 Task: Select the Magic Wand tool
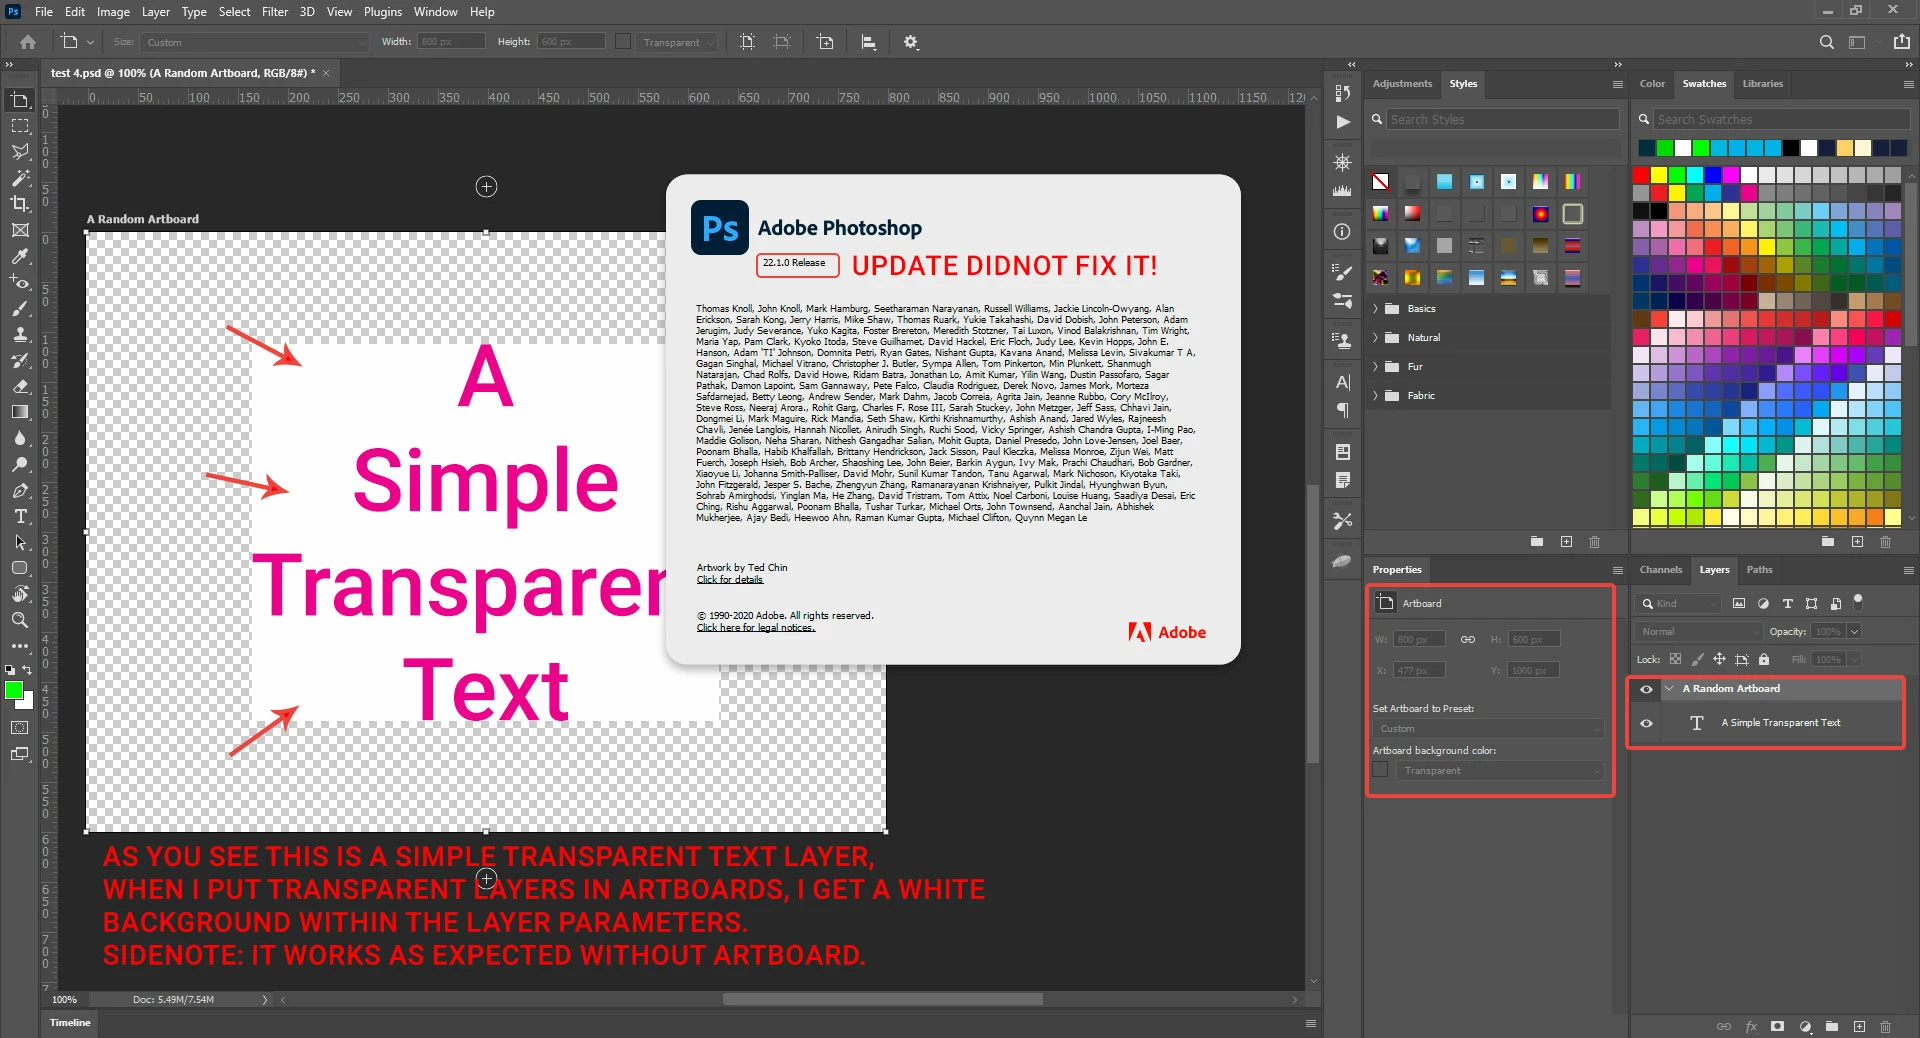click(x=20, y=178)
